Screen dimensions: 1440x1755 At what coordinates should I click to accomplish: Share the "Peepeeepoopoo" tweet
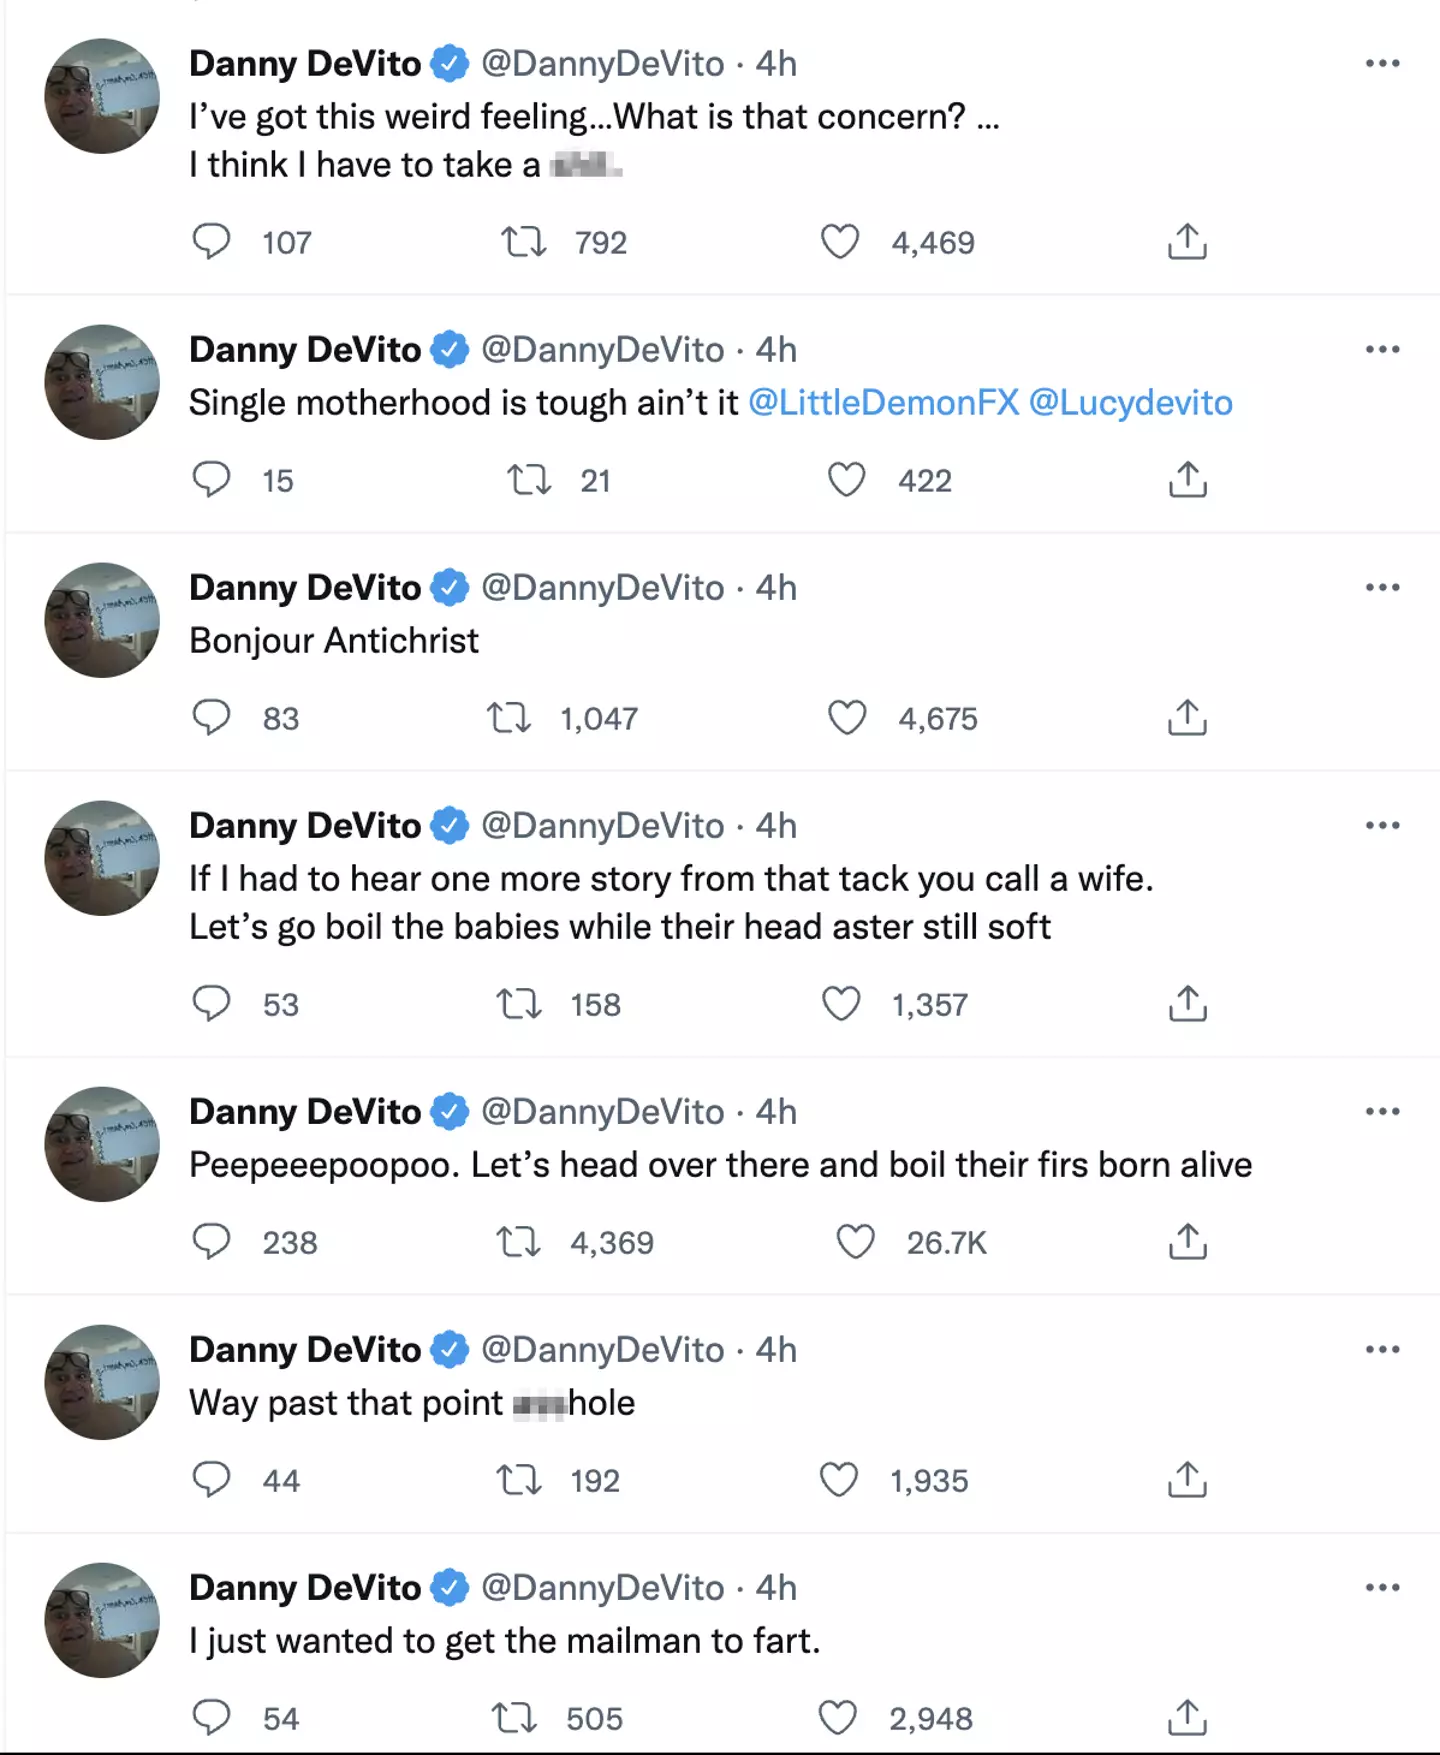pos(1187,1242)
